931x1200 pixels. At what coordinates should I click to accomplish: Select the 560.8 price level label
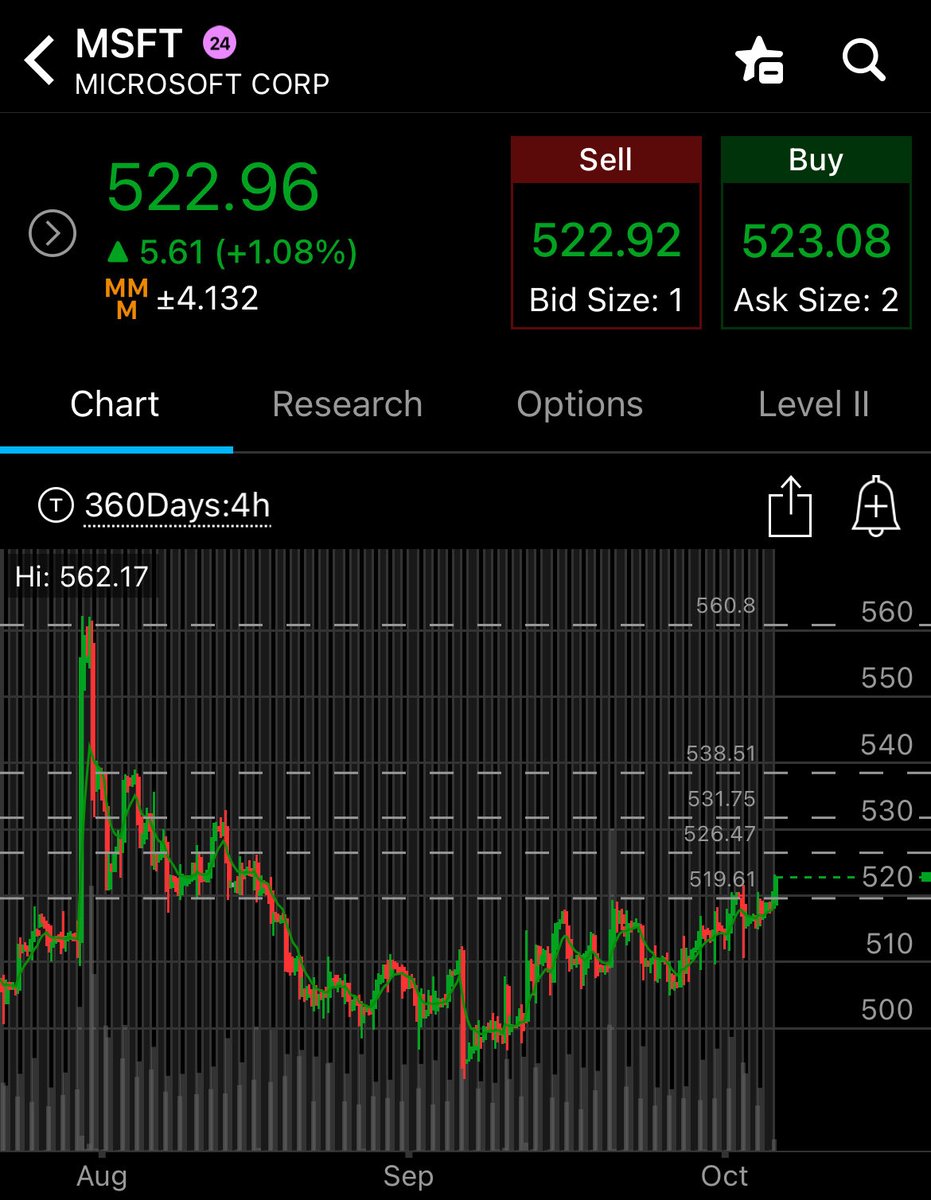coord(726,605)
